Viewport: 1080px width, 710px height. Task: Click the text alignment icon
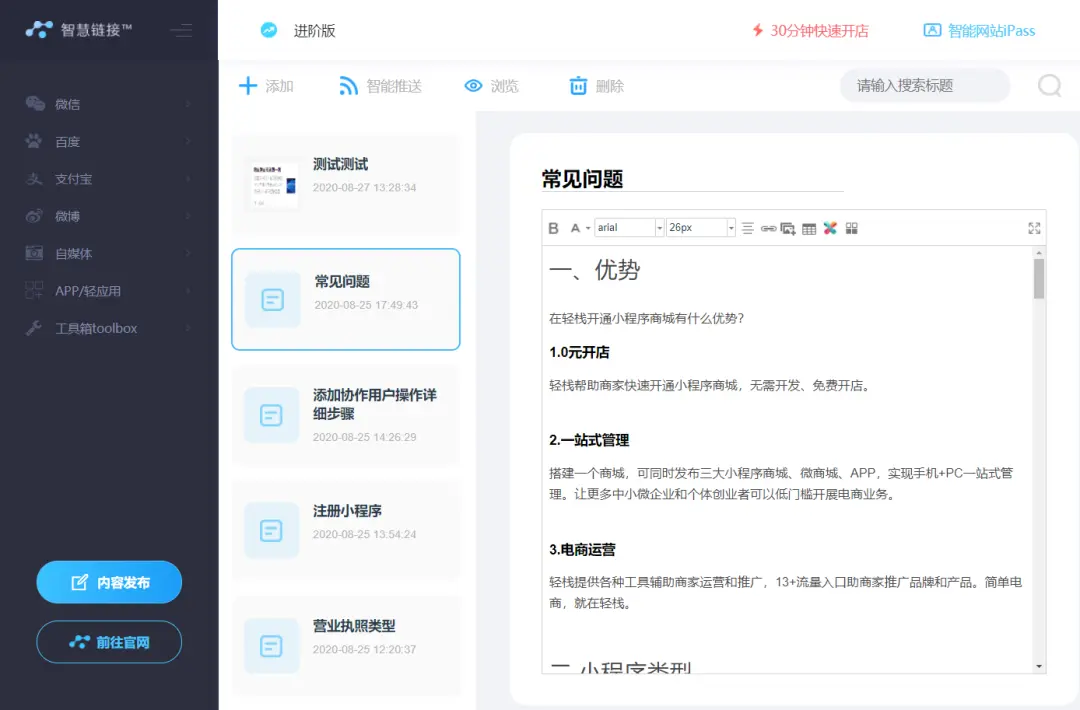(747, 228)
